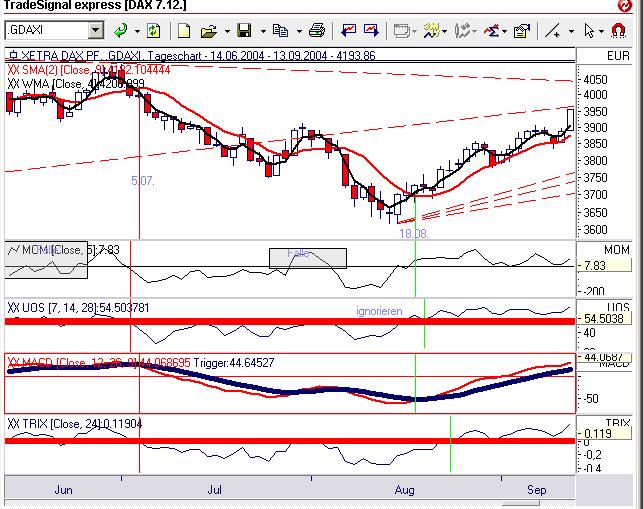Click the red horizontal band in UOS panel
Screen dimensions: 644x509
(x=290, y=321)
